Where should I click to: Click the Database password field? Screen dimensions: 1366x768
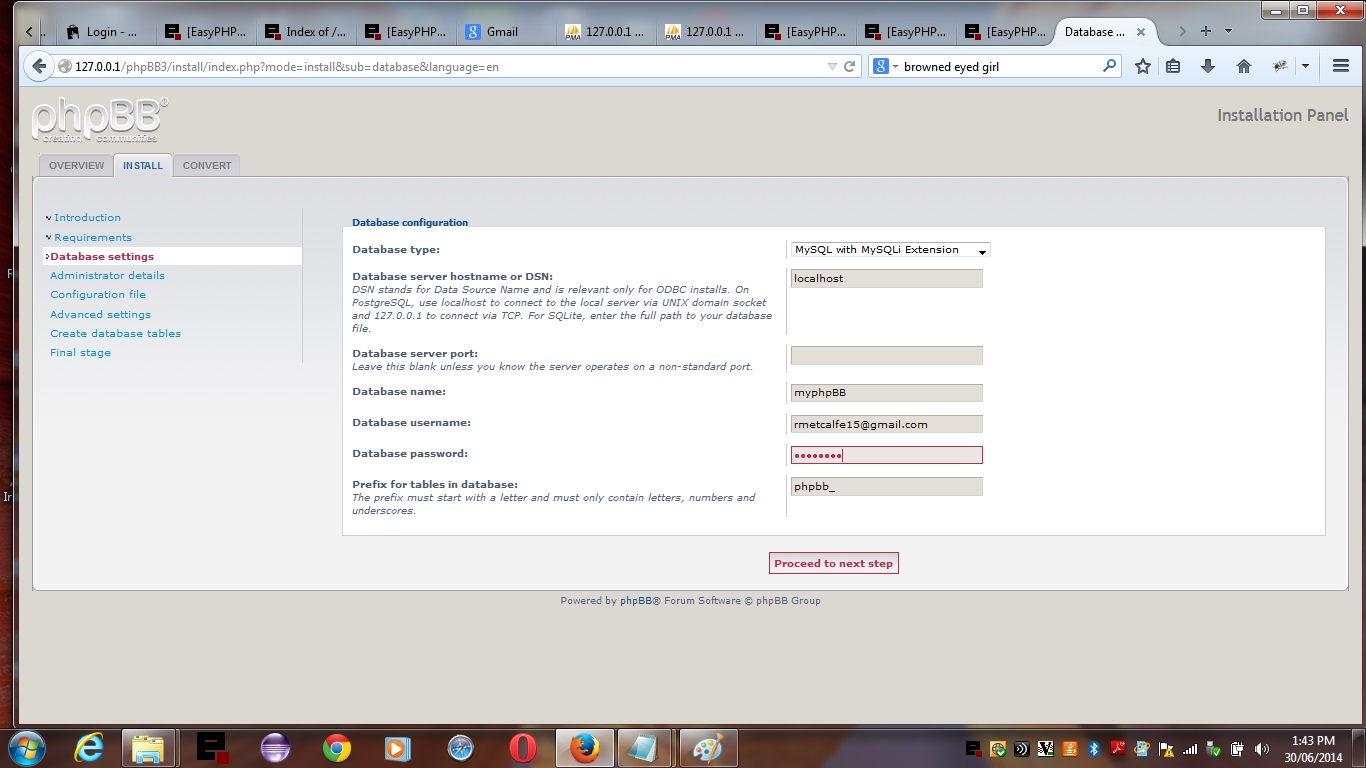(x=886, y=455)
